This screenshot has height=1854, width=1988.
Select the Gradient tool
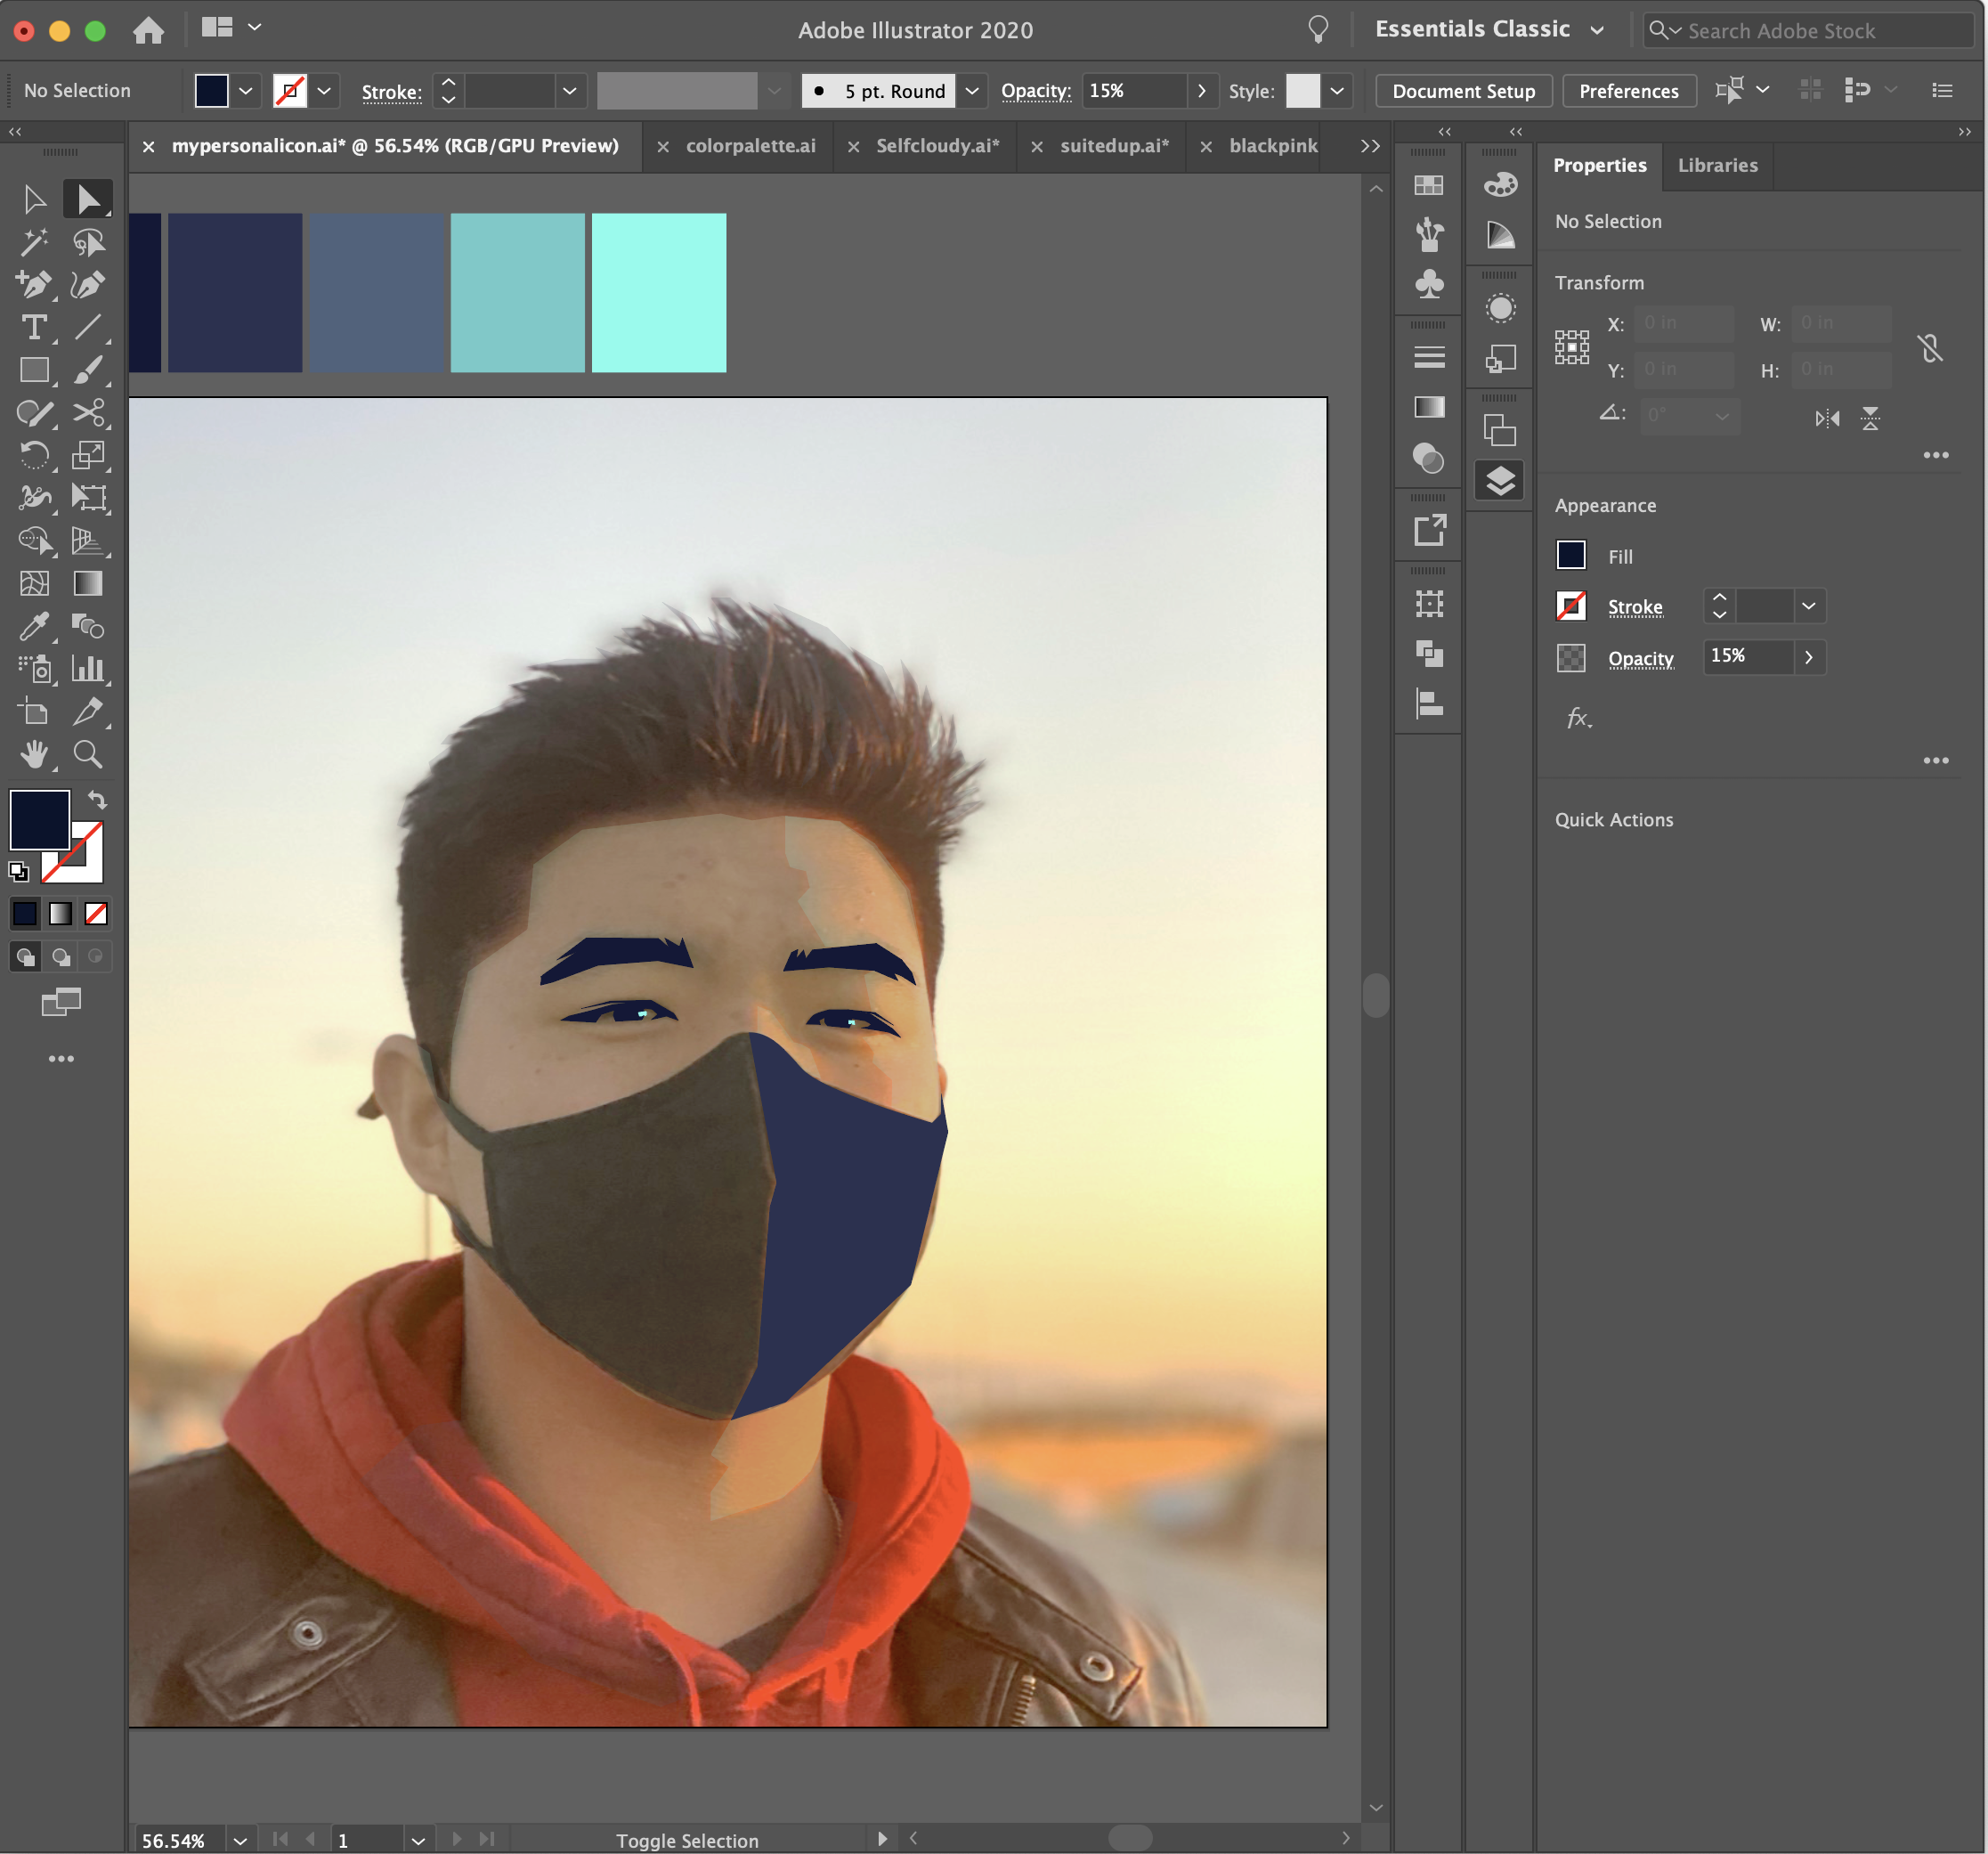[88, 583]
